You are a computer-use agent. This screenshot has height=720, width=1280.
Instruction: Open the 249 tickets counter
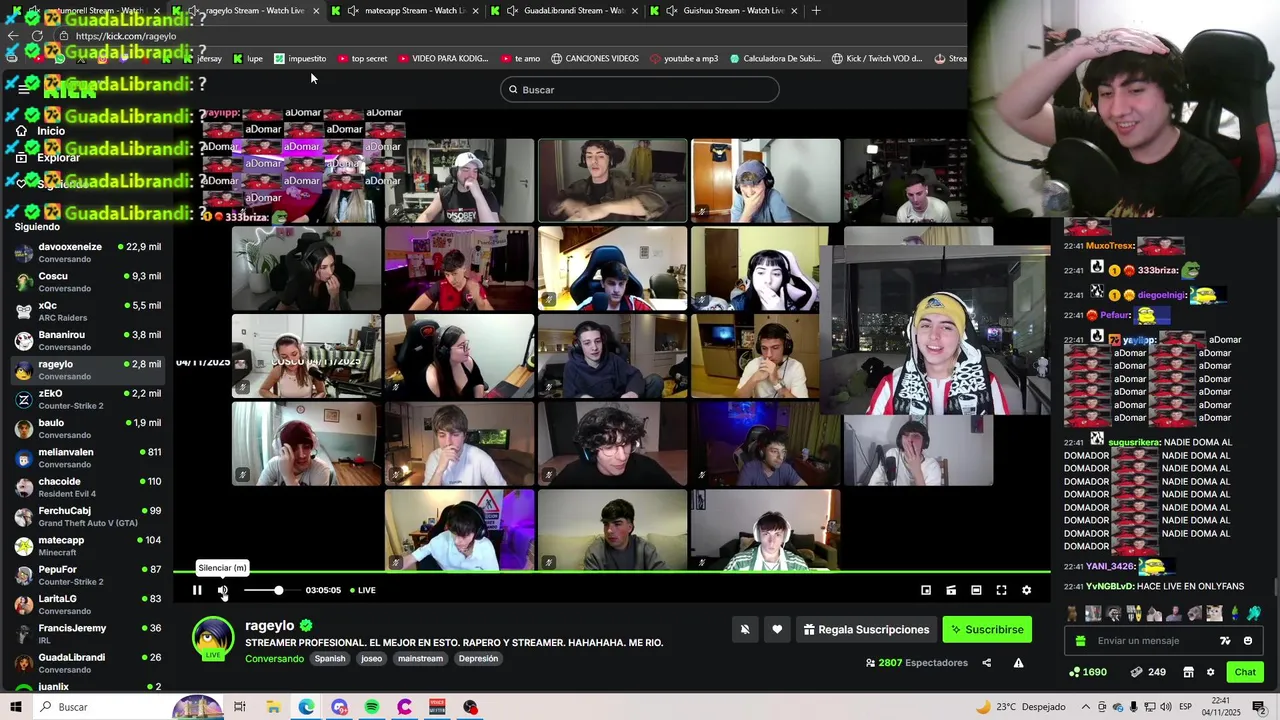1148,672
